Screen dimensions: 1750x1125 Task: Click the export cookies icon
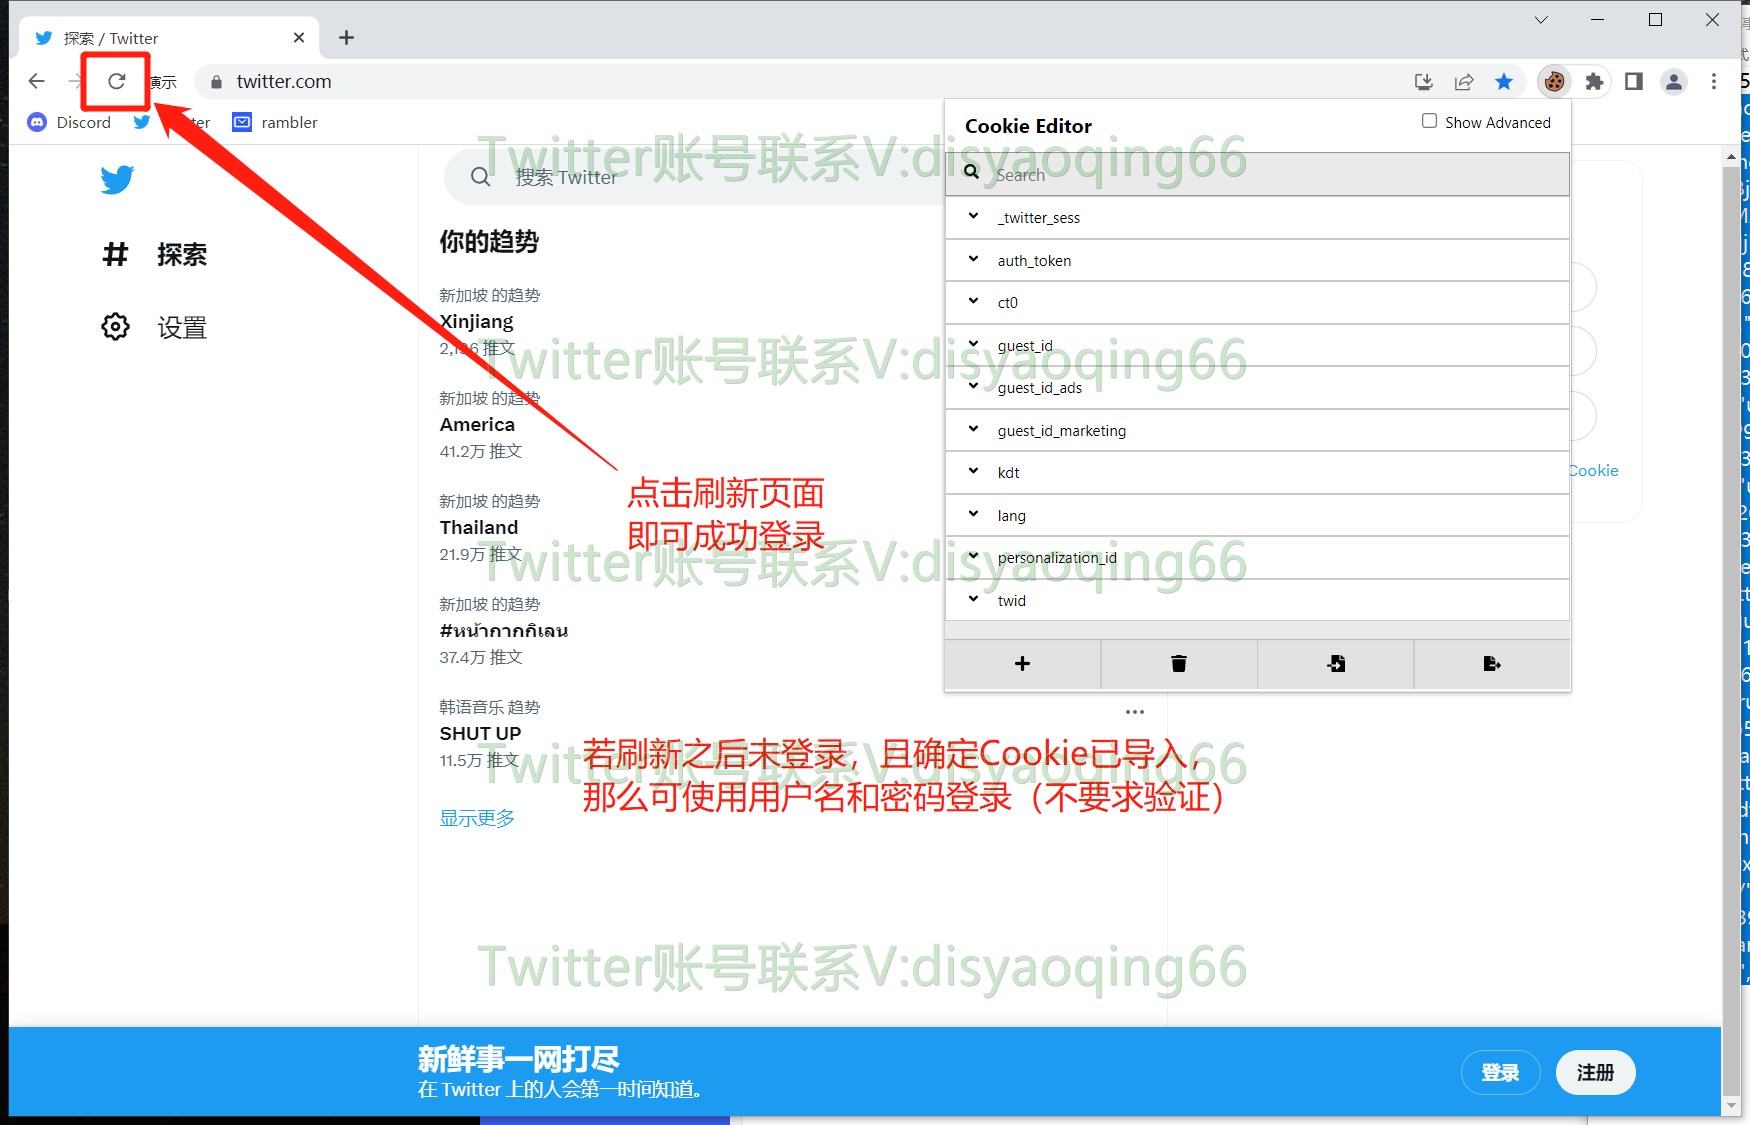[1491, 664]
